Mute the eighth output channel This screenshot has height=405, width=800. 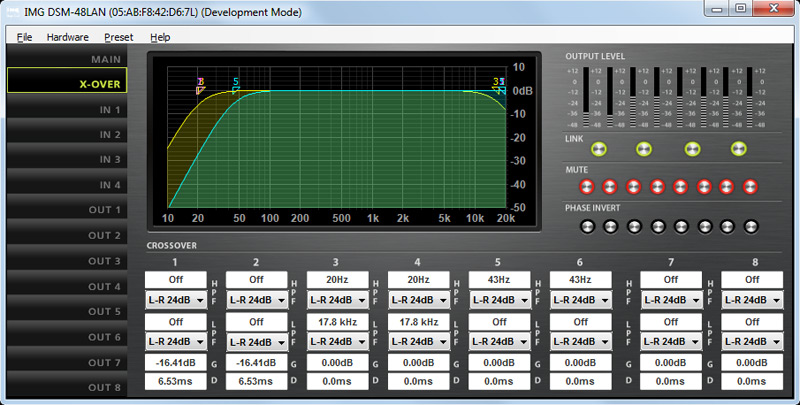pos(751,187)
